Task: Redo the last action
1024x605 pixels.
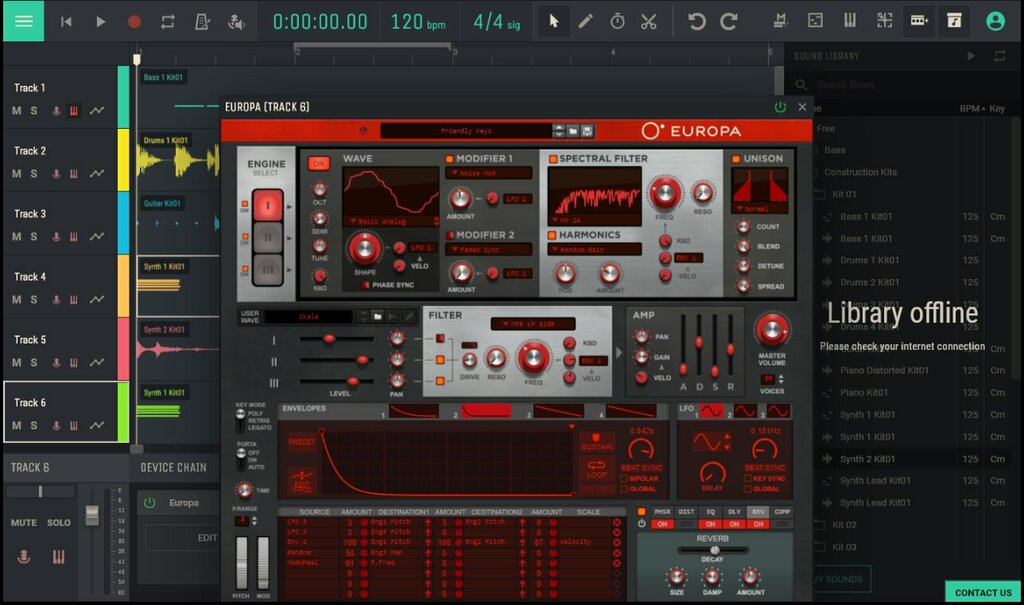Action: [729, 22]
